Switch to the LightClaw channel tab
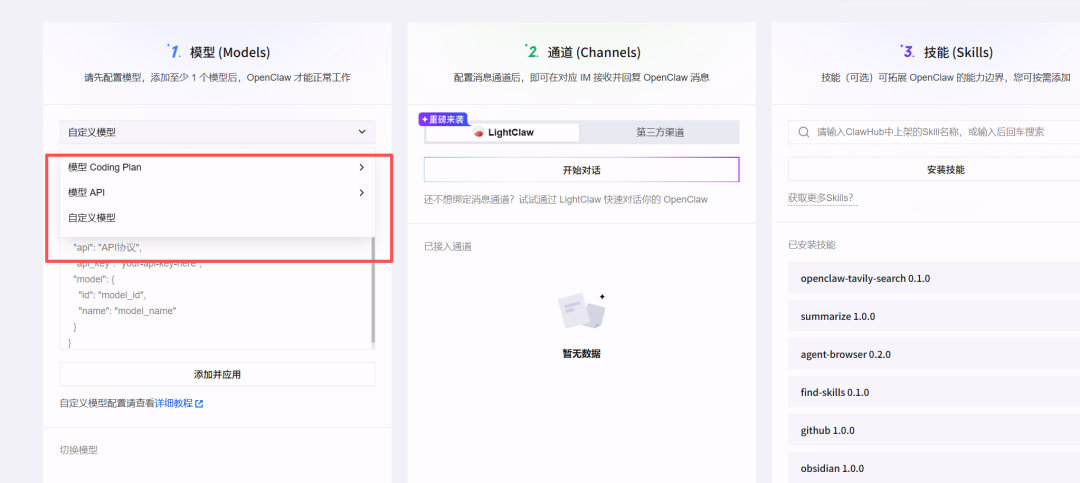 [503, 132]
